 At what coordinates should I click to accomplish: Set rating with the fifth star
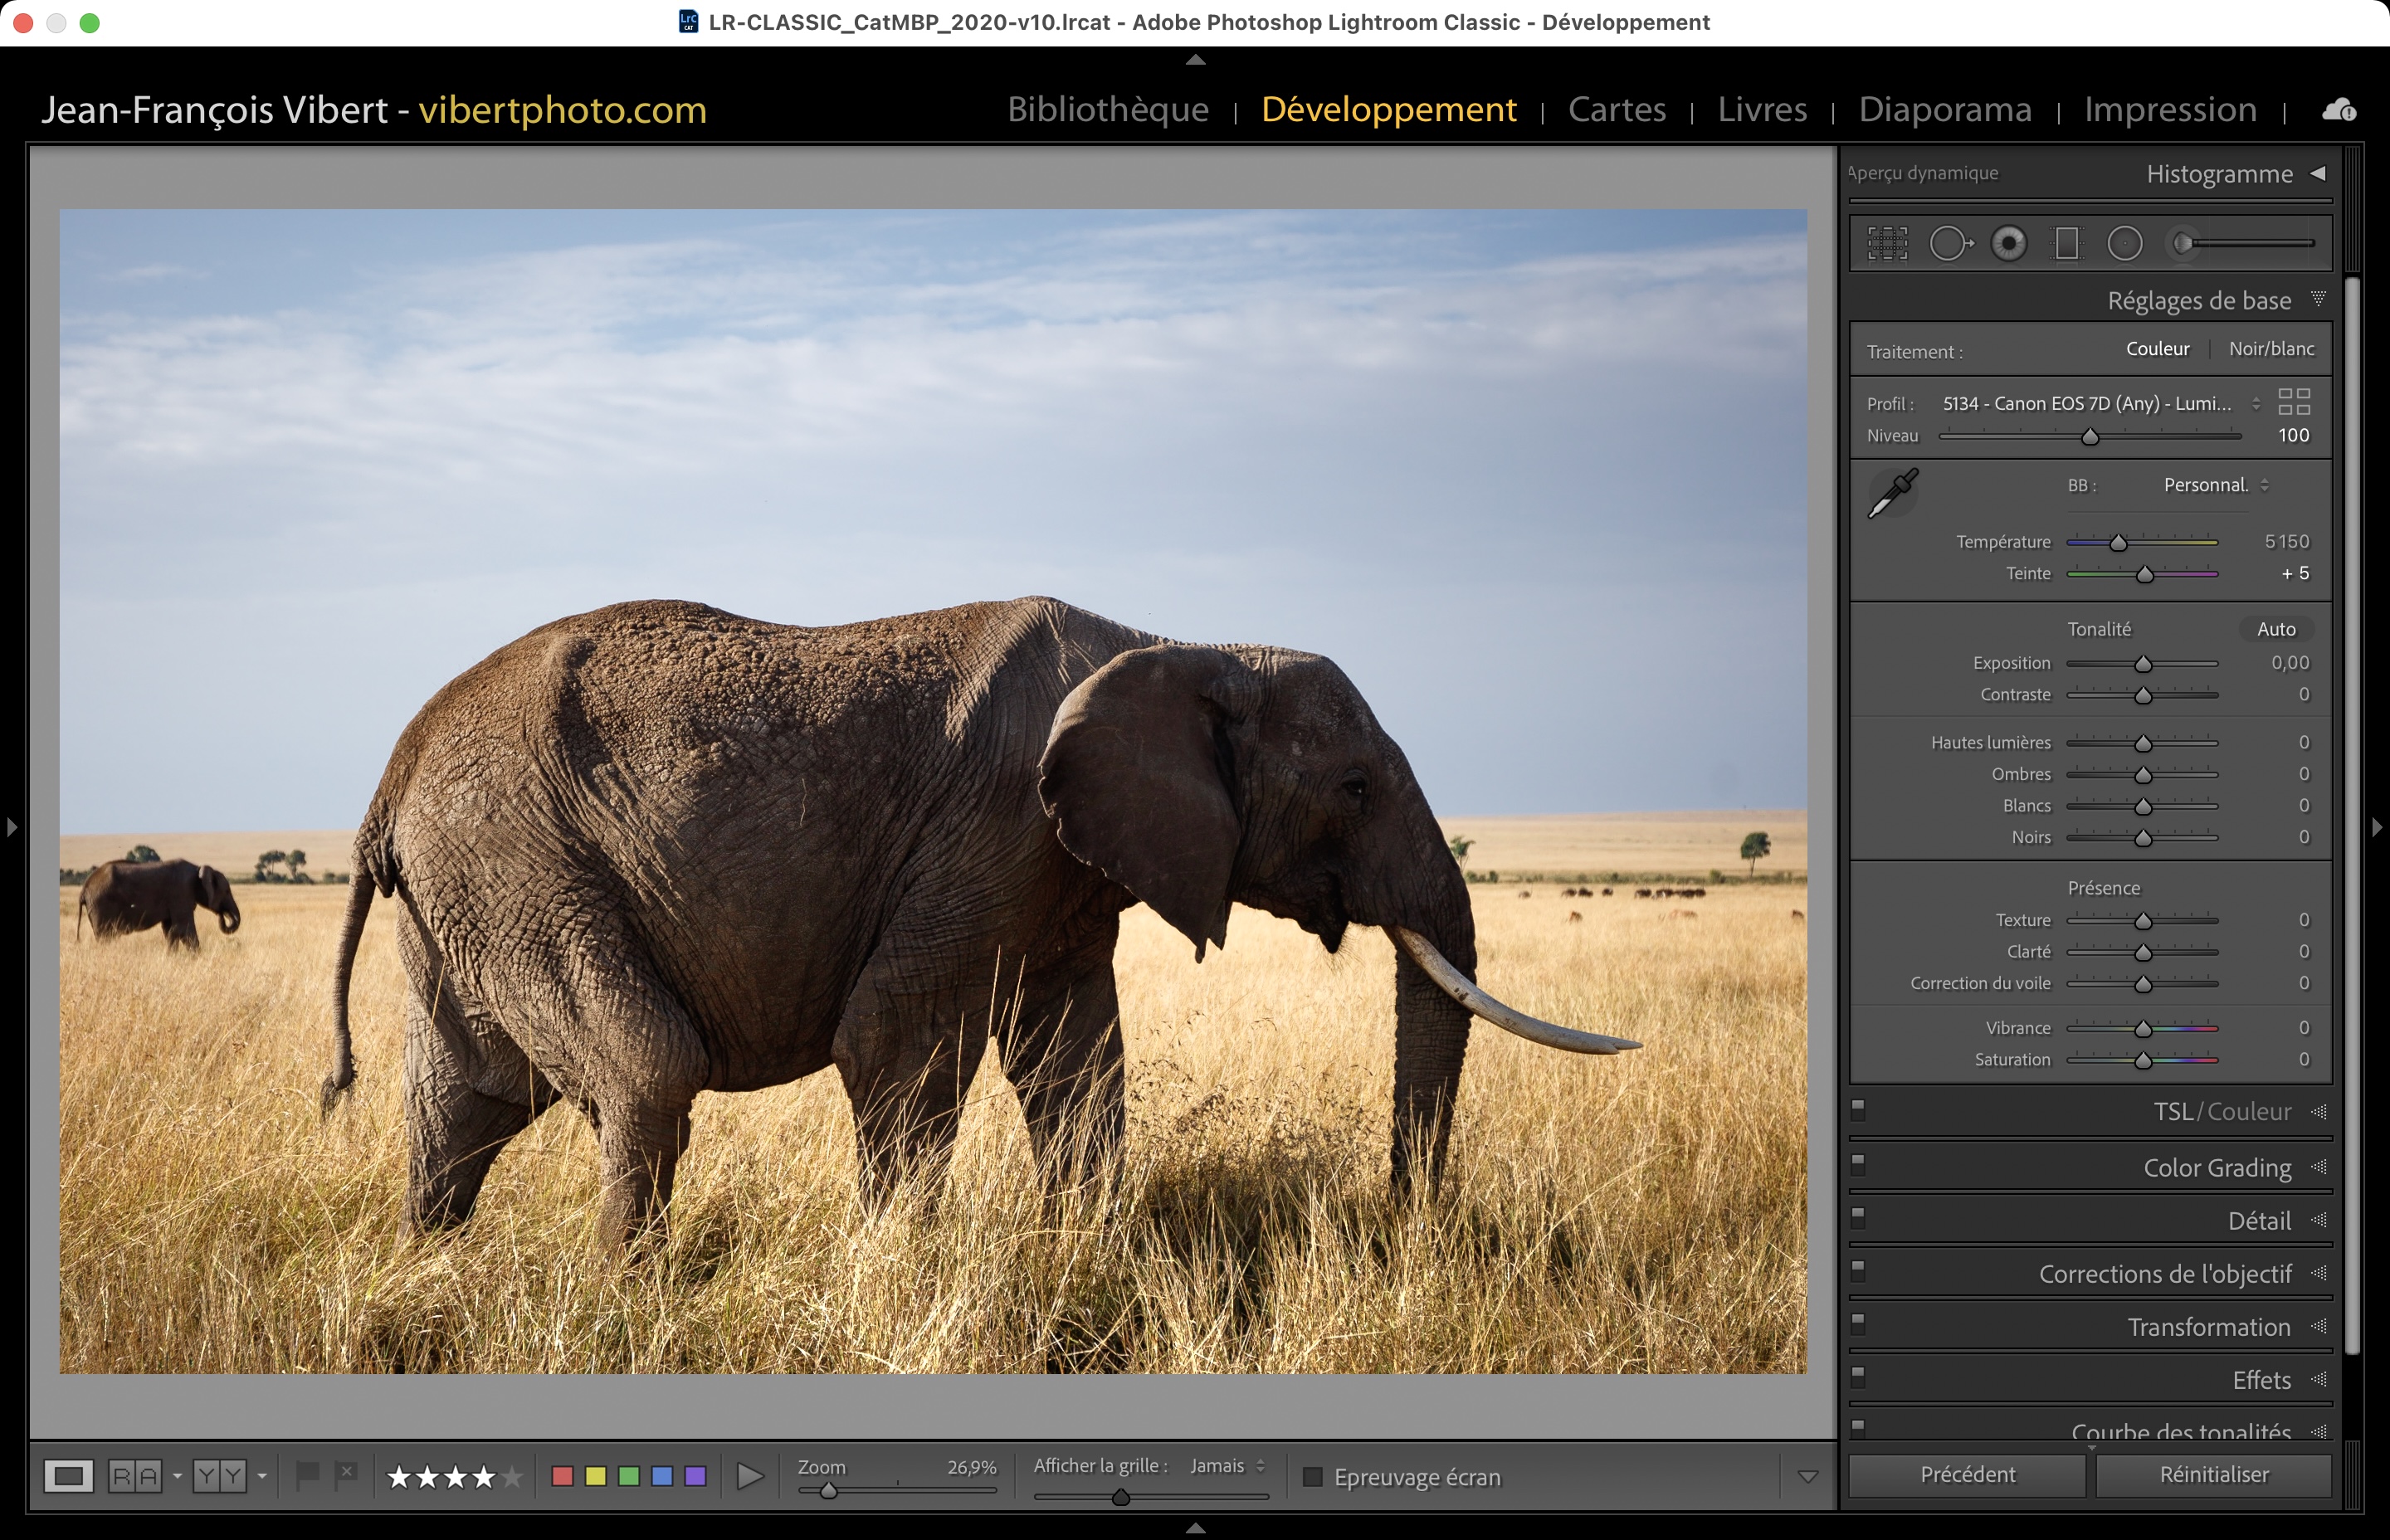coord(512,1477)
